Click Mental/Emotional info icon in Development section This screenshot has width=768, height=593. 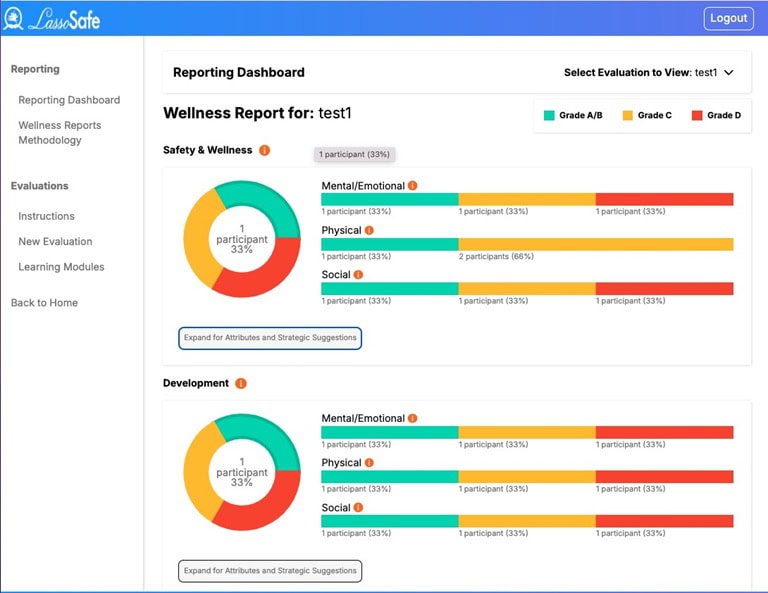412,419
